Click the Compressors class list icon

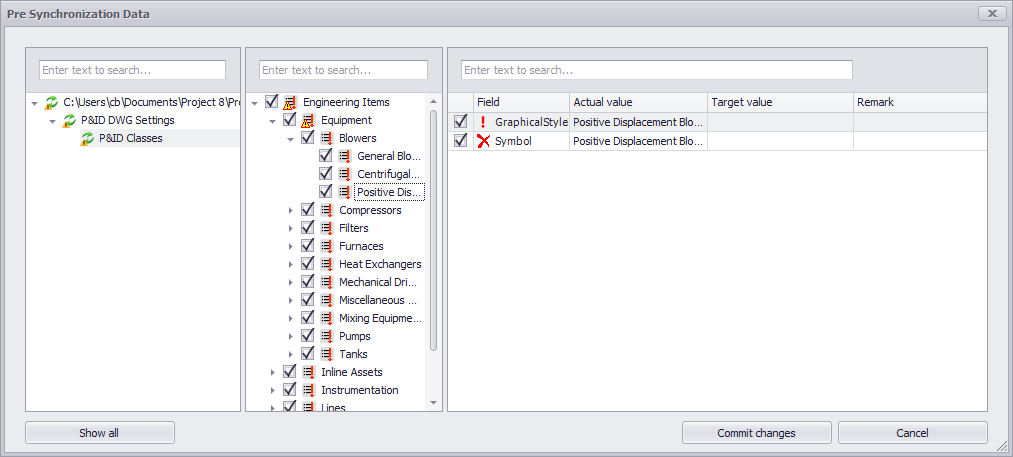pos(326,210)
